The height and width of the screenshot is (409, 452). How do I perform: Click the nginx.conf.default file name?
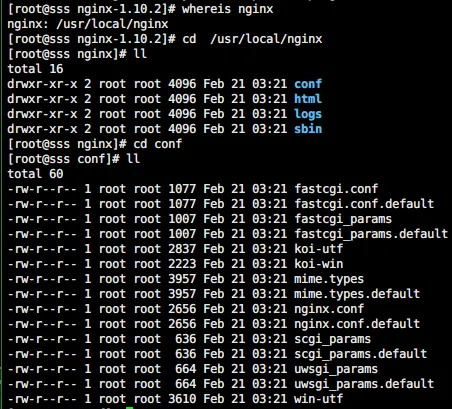tap(357, 324)
